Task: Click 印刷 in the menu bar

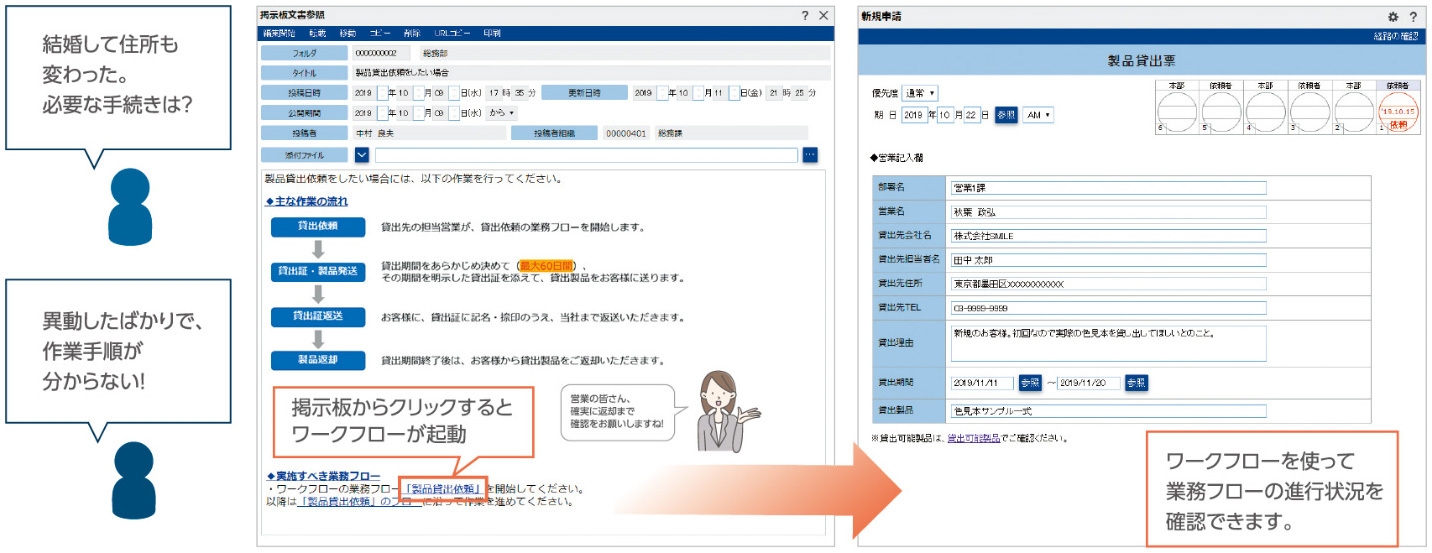Action: 492,33
